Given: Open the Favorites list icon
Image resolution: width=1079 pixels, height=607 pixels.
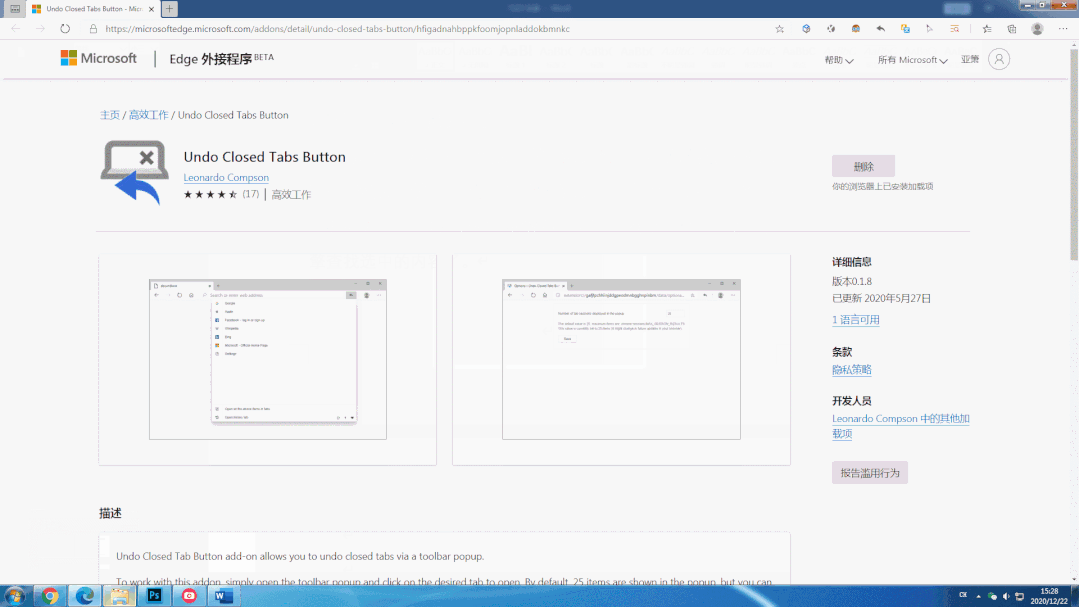Looking at the screenshot, I should [x=987, y=29].
